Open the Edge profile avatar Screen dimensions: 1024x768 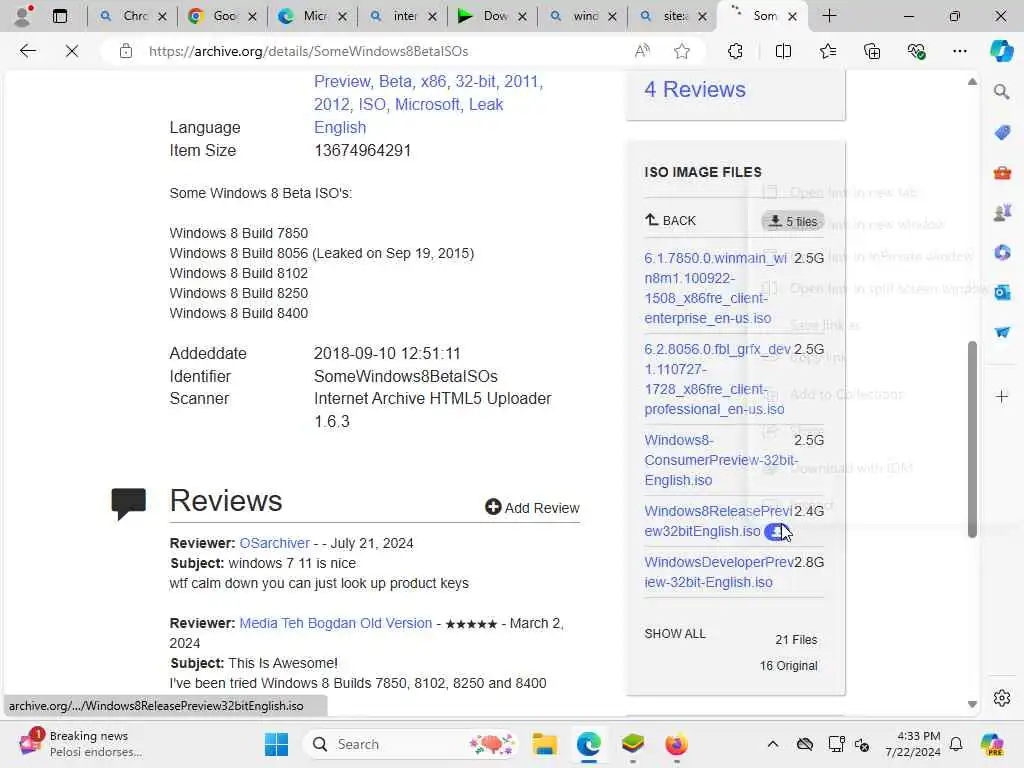[x=23, y=16]
